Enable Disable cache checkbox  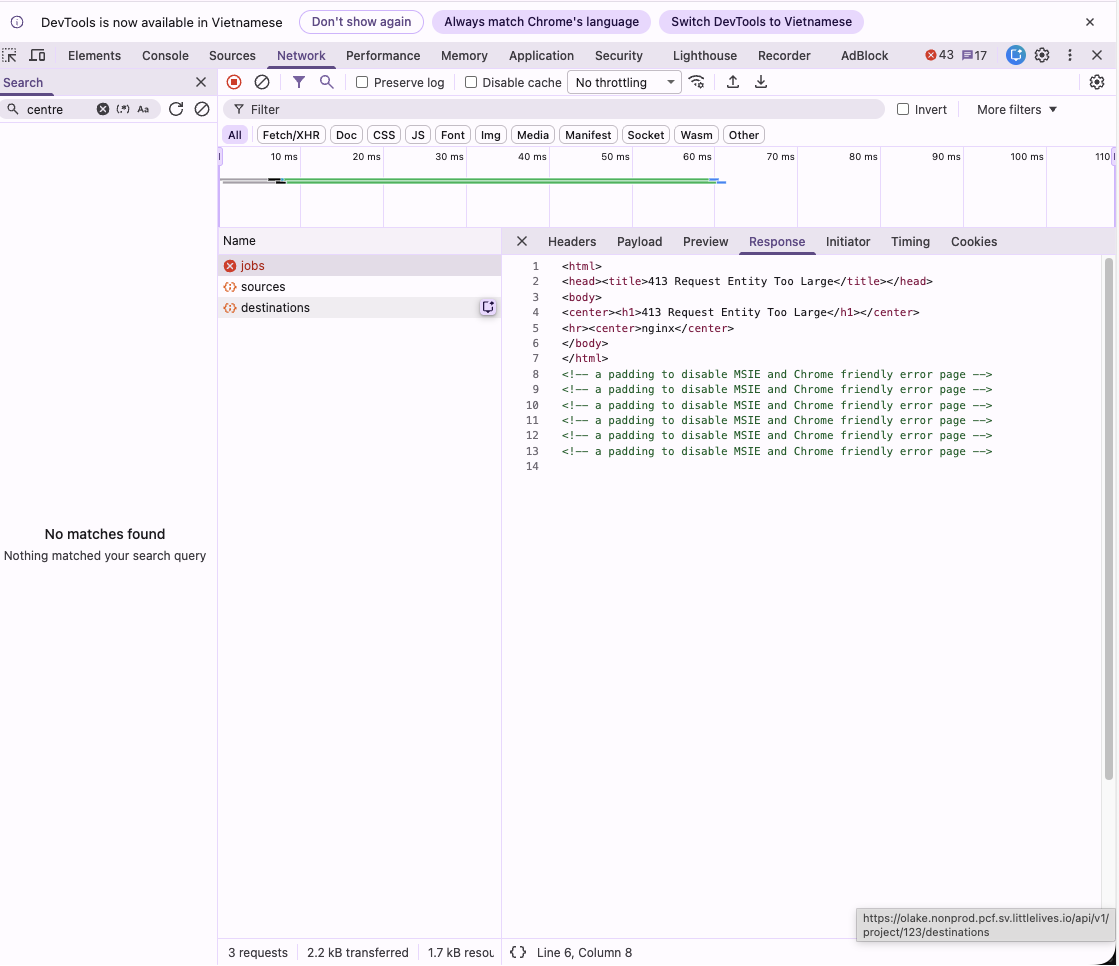pyautogui.click(x=471, y=82)
